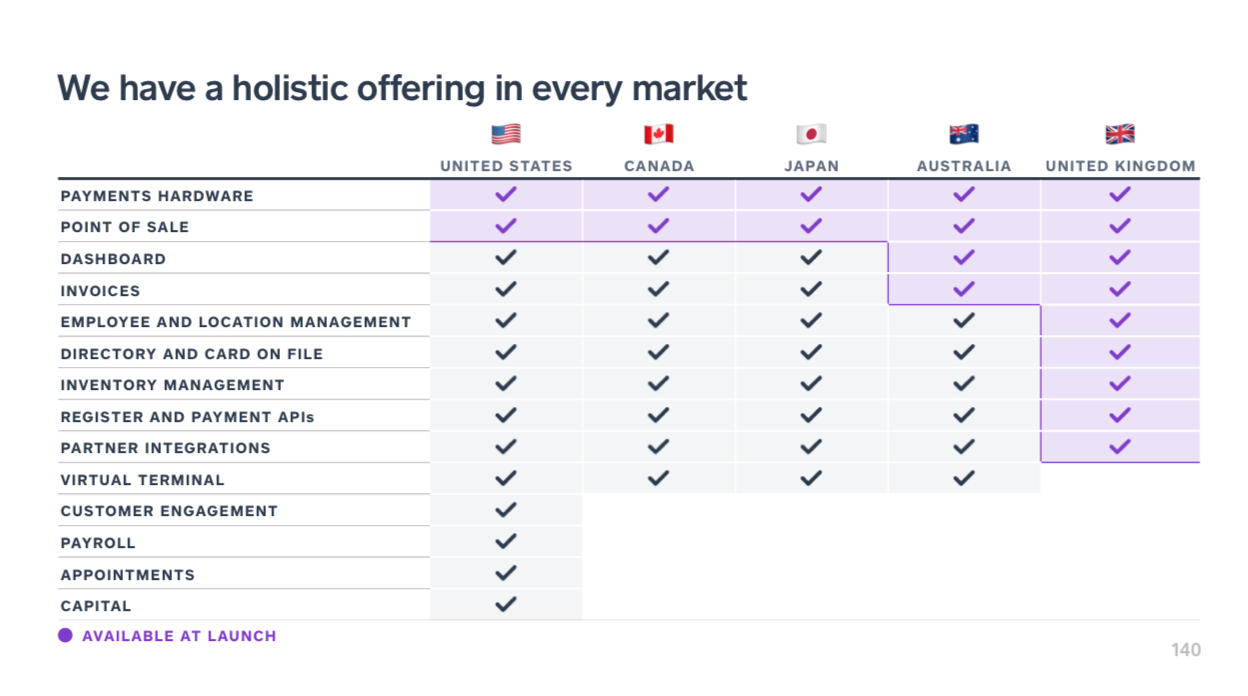1248x696 pixels.
Task: Click the Canada flag icon
Action: [x=658, y=134]
